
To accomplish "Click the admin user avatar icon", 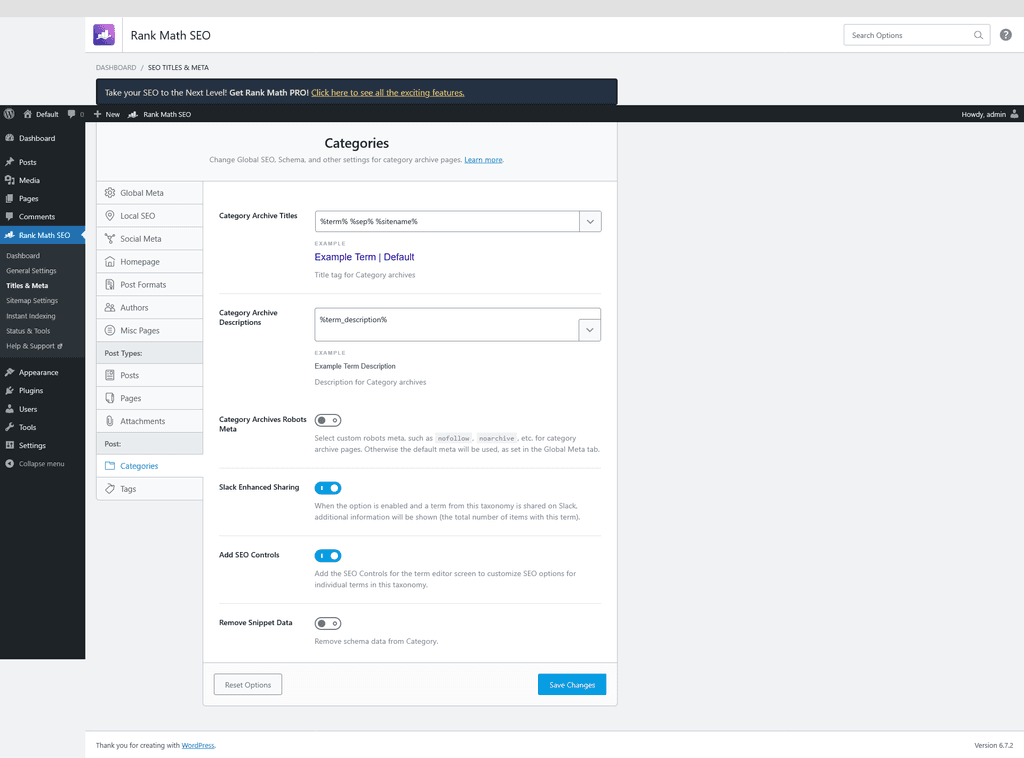I will coord(1014,114).
